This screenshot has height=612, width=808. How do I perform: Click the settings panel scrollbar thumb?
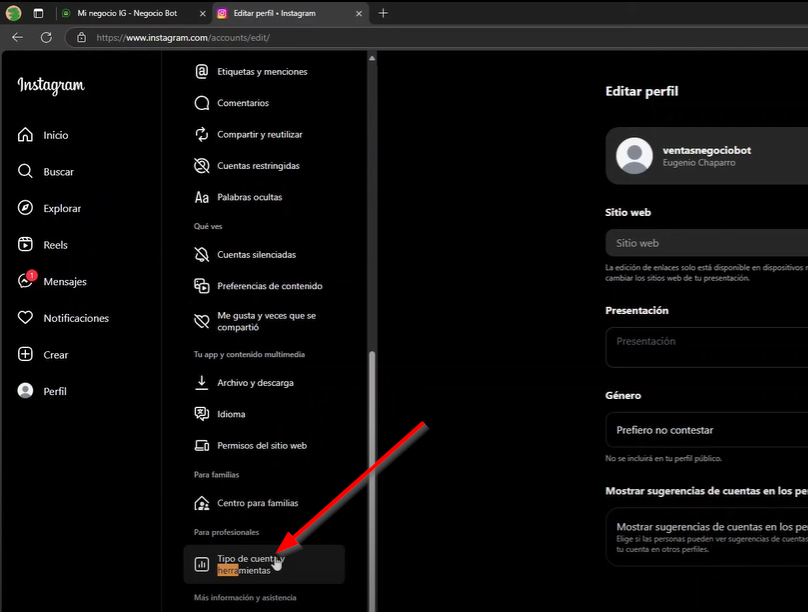372,479
